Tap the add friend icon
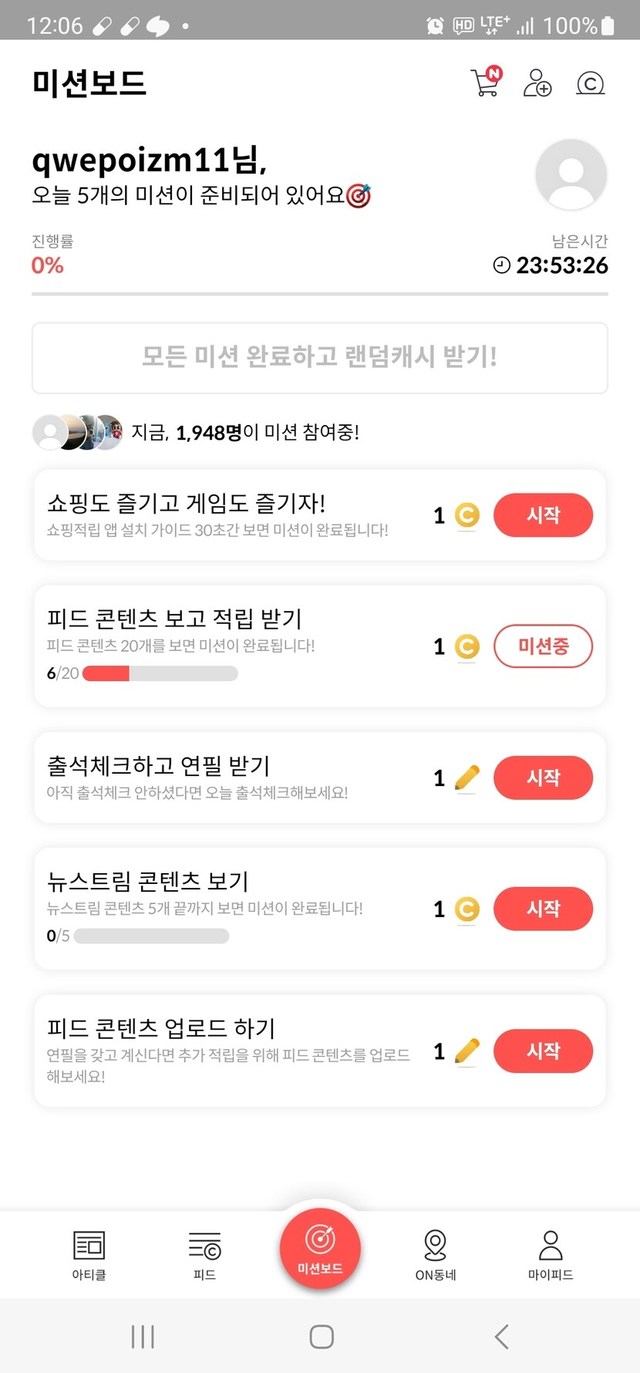This screenshot has width=640, height=1373. coord(537,83)
